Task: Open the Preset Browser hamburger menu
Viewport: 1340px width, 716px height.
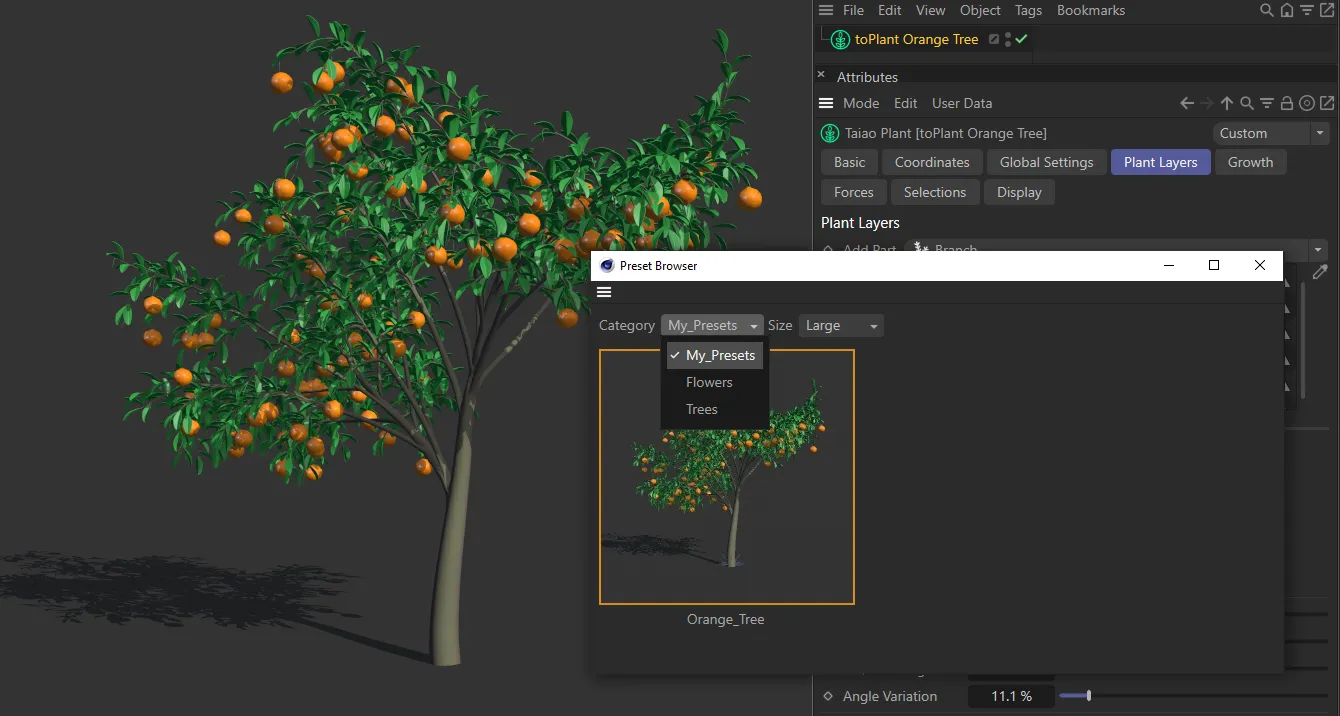Action: [x=603, y=292]
